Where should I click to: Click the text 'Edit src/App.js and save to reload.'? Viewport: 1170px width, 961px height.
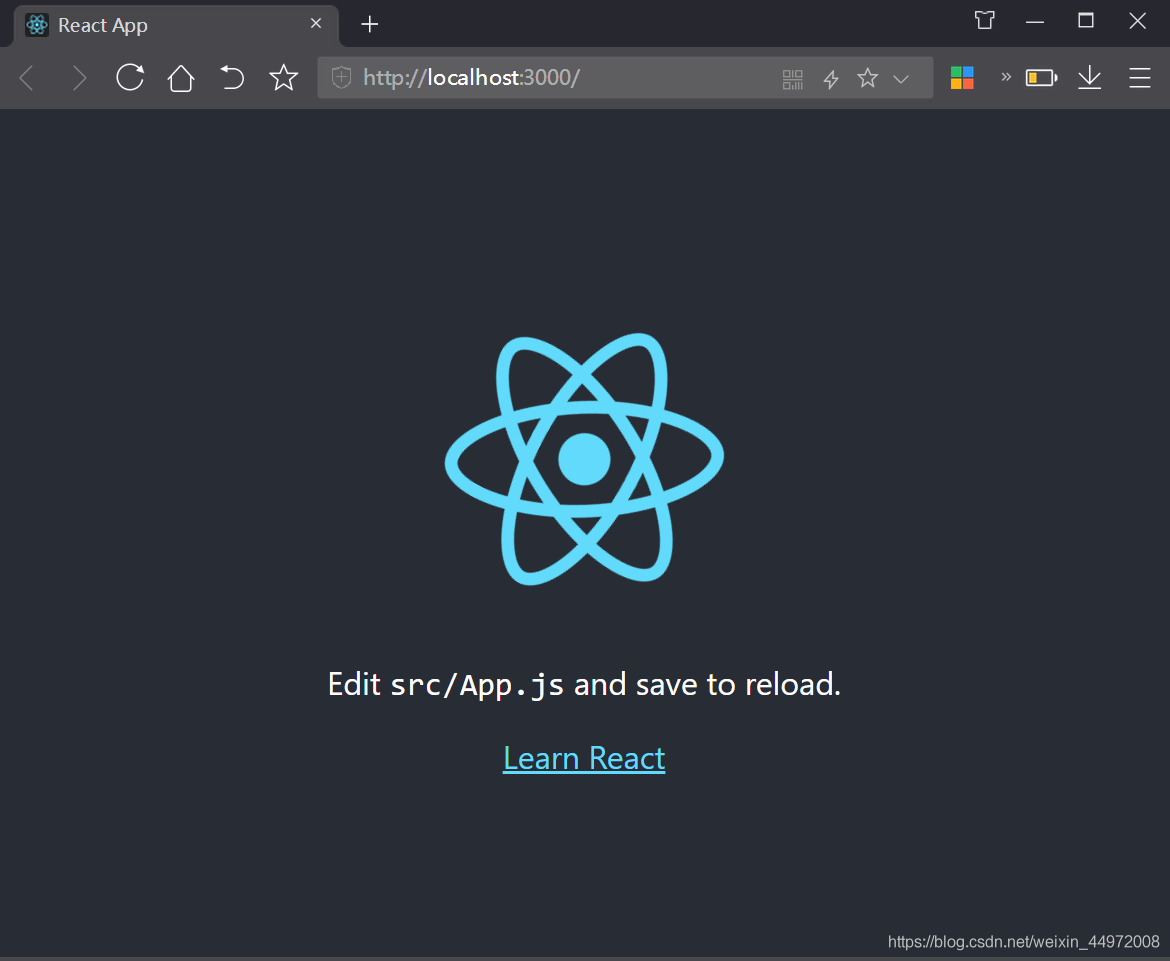(584, 684)
